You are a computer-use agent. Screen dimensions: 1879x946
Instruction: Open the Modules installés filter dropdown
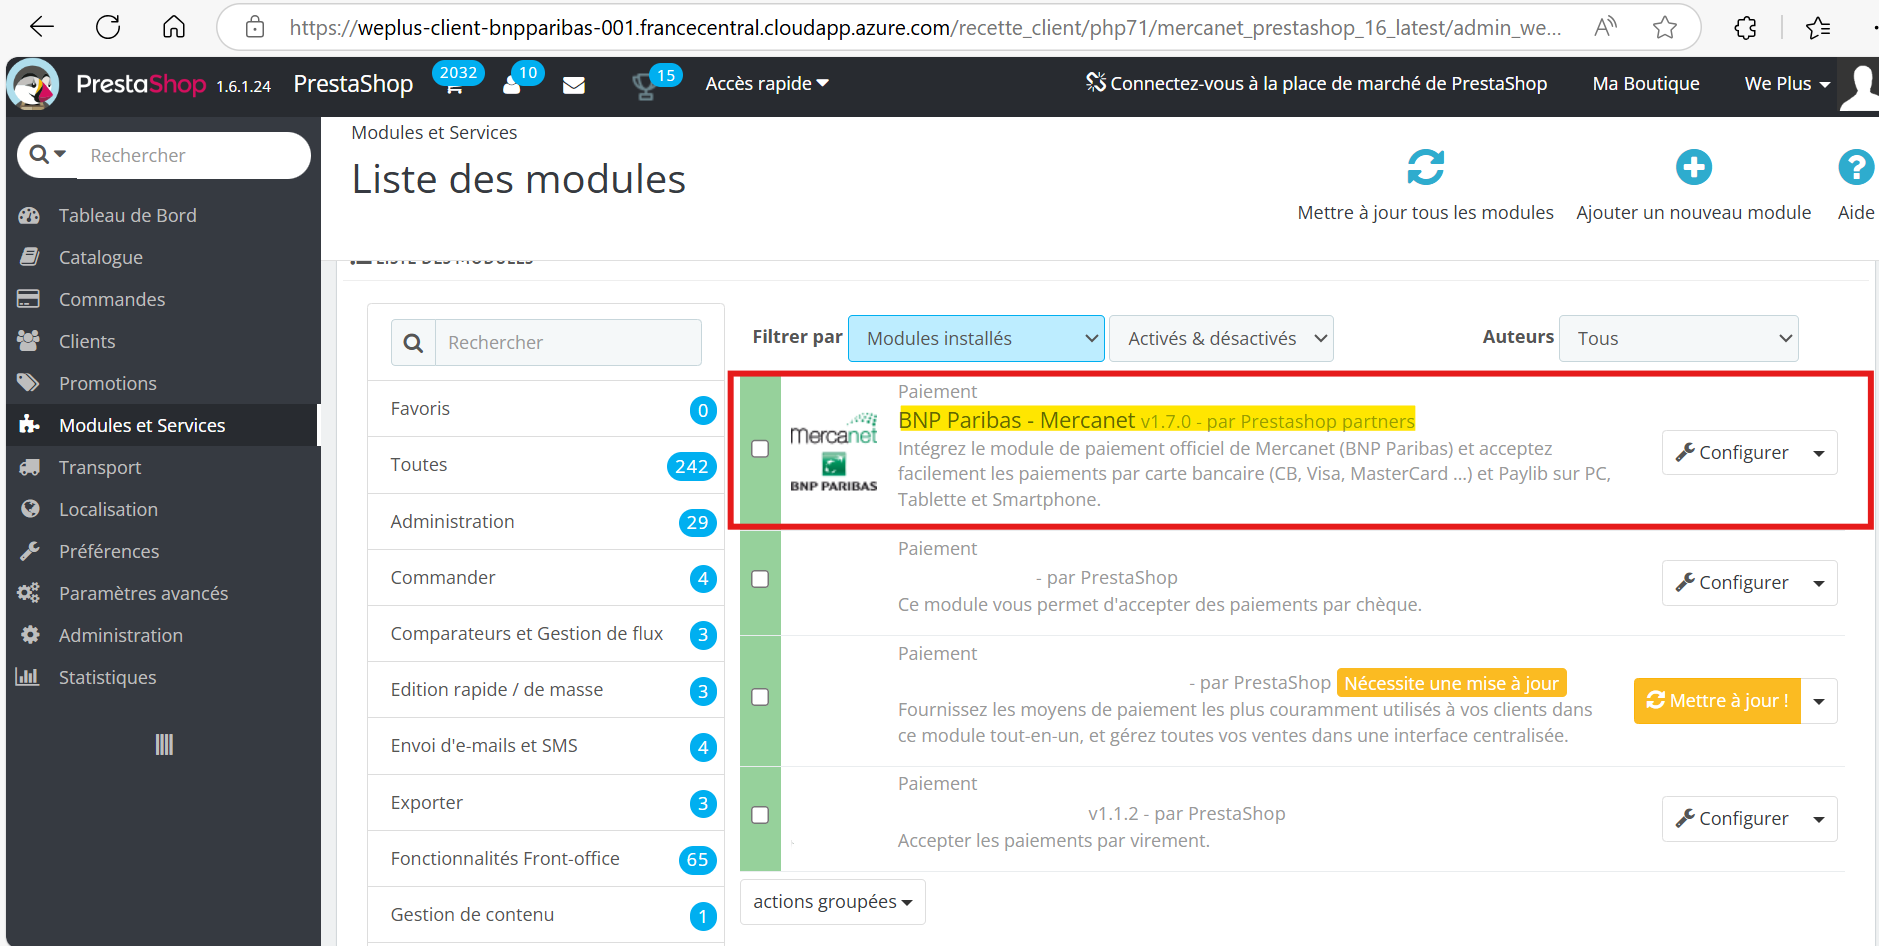point(976,339)
